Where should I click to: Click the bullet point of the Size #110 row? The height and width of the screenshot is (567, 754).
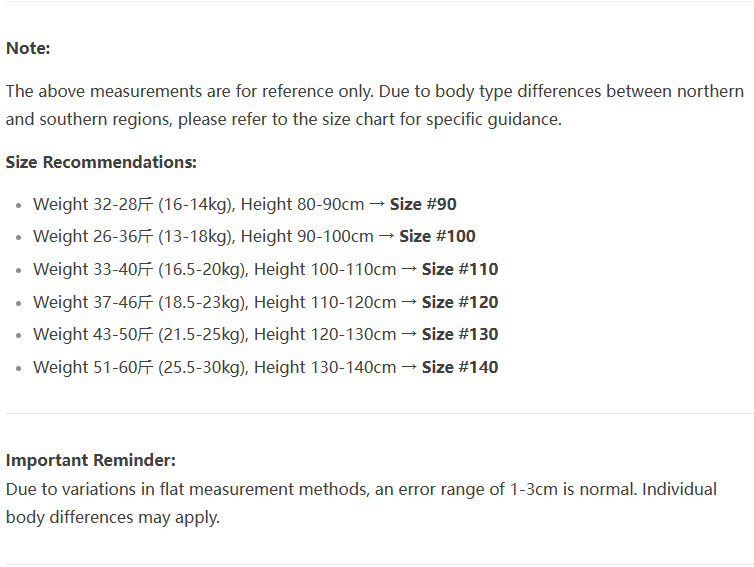coord(18,270)
